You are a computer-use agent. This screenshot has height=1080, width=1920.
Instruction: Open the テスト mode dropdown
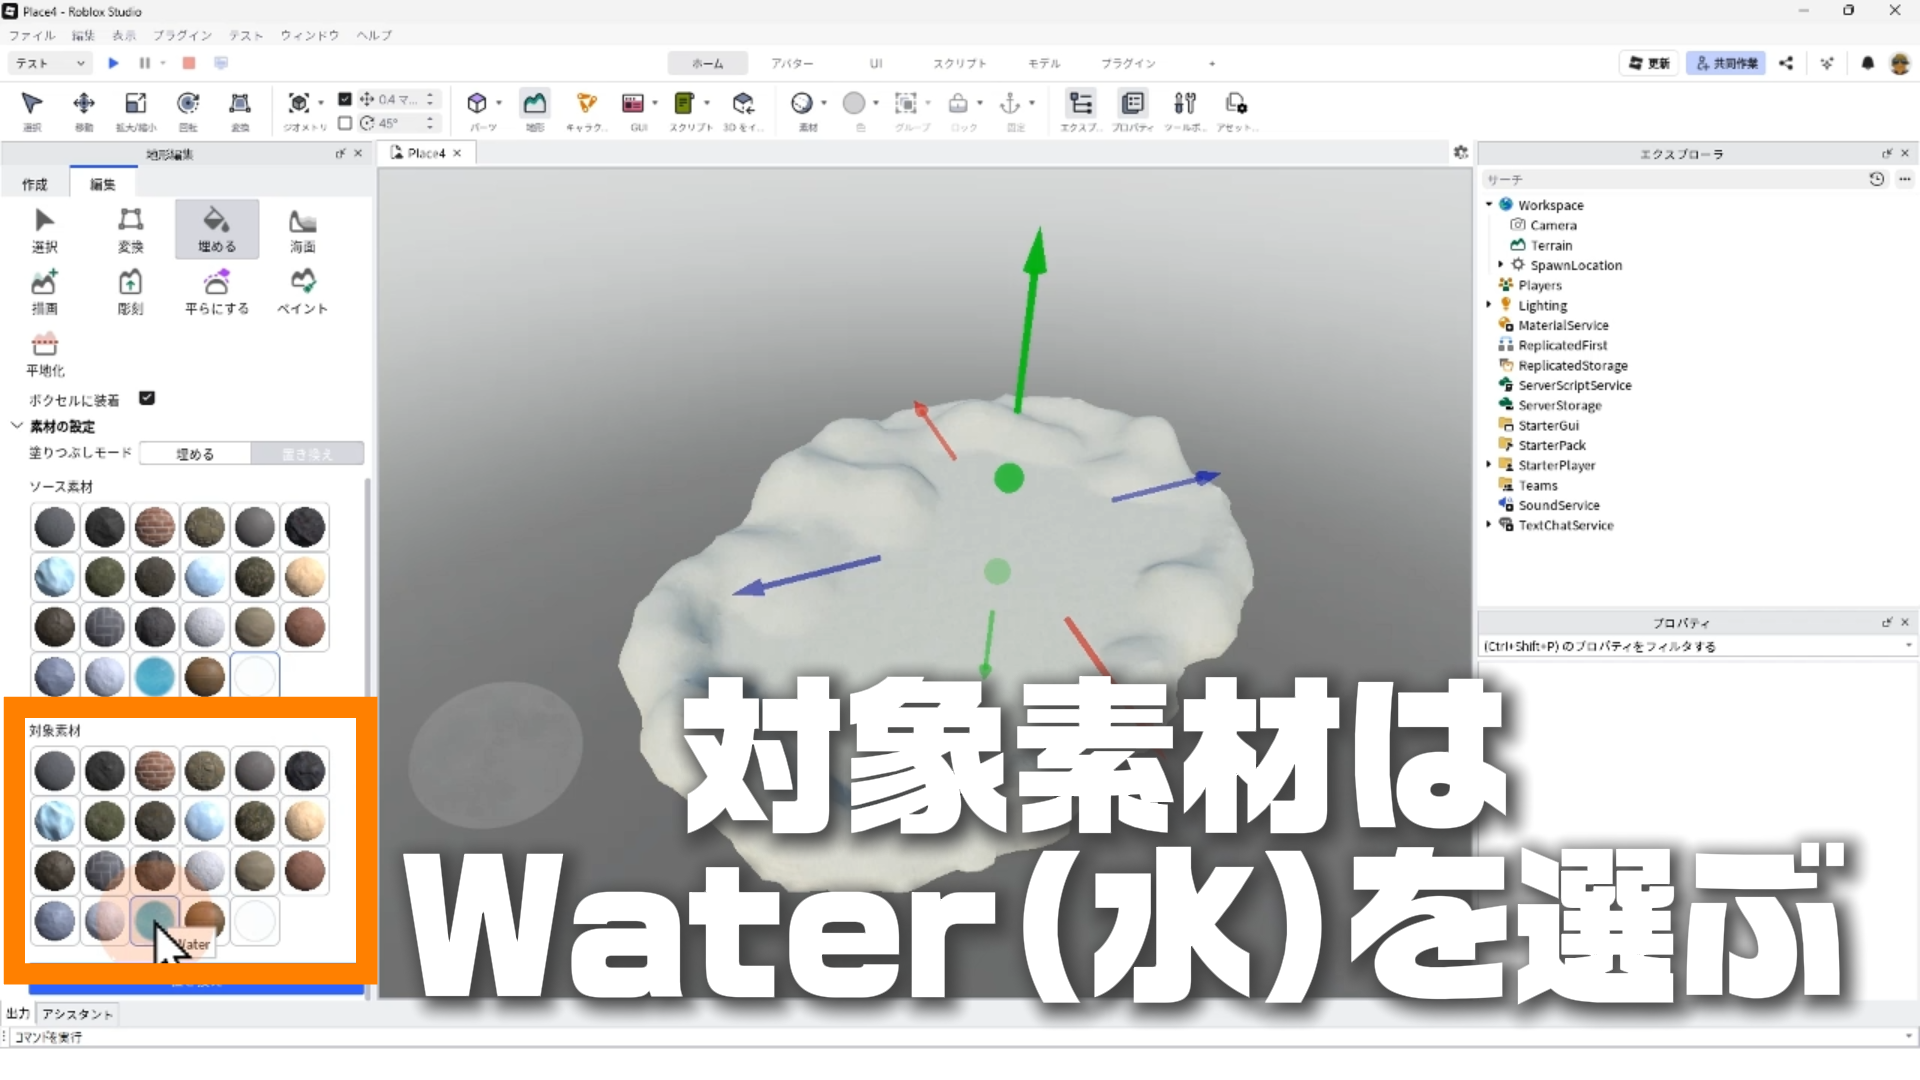(50, 63)
